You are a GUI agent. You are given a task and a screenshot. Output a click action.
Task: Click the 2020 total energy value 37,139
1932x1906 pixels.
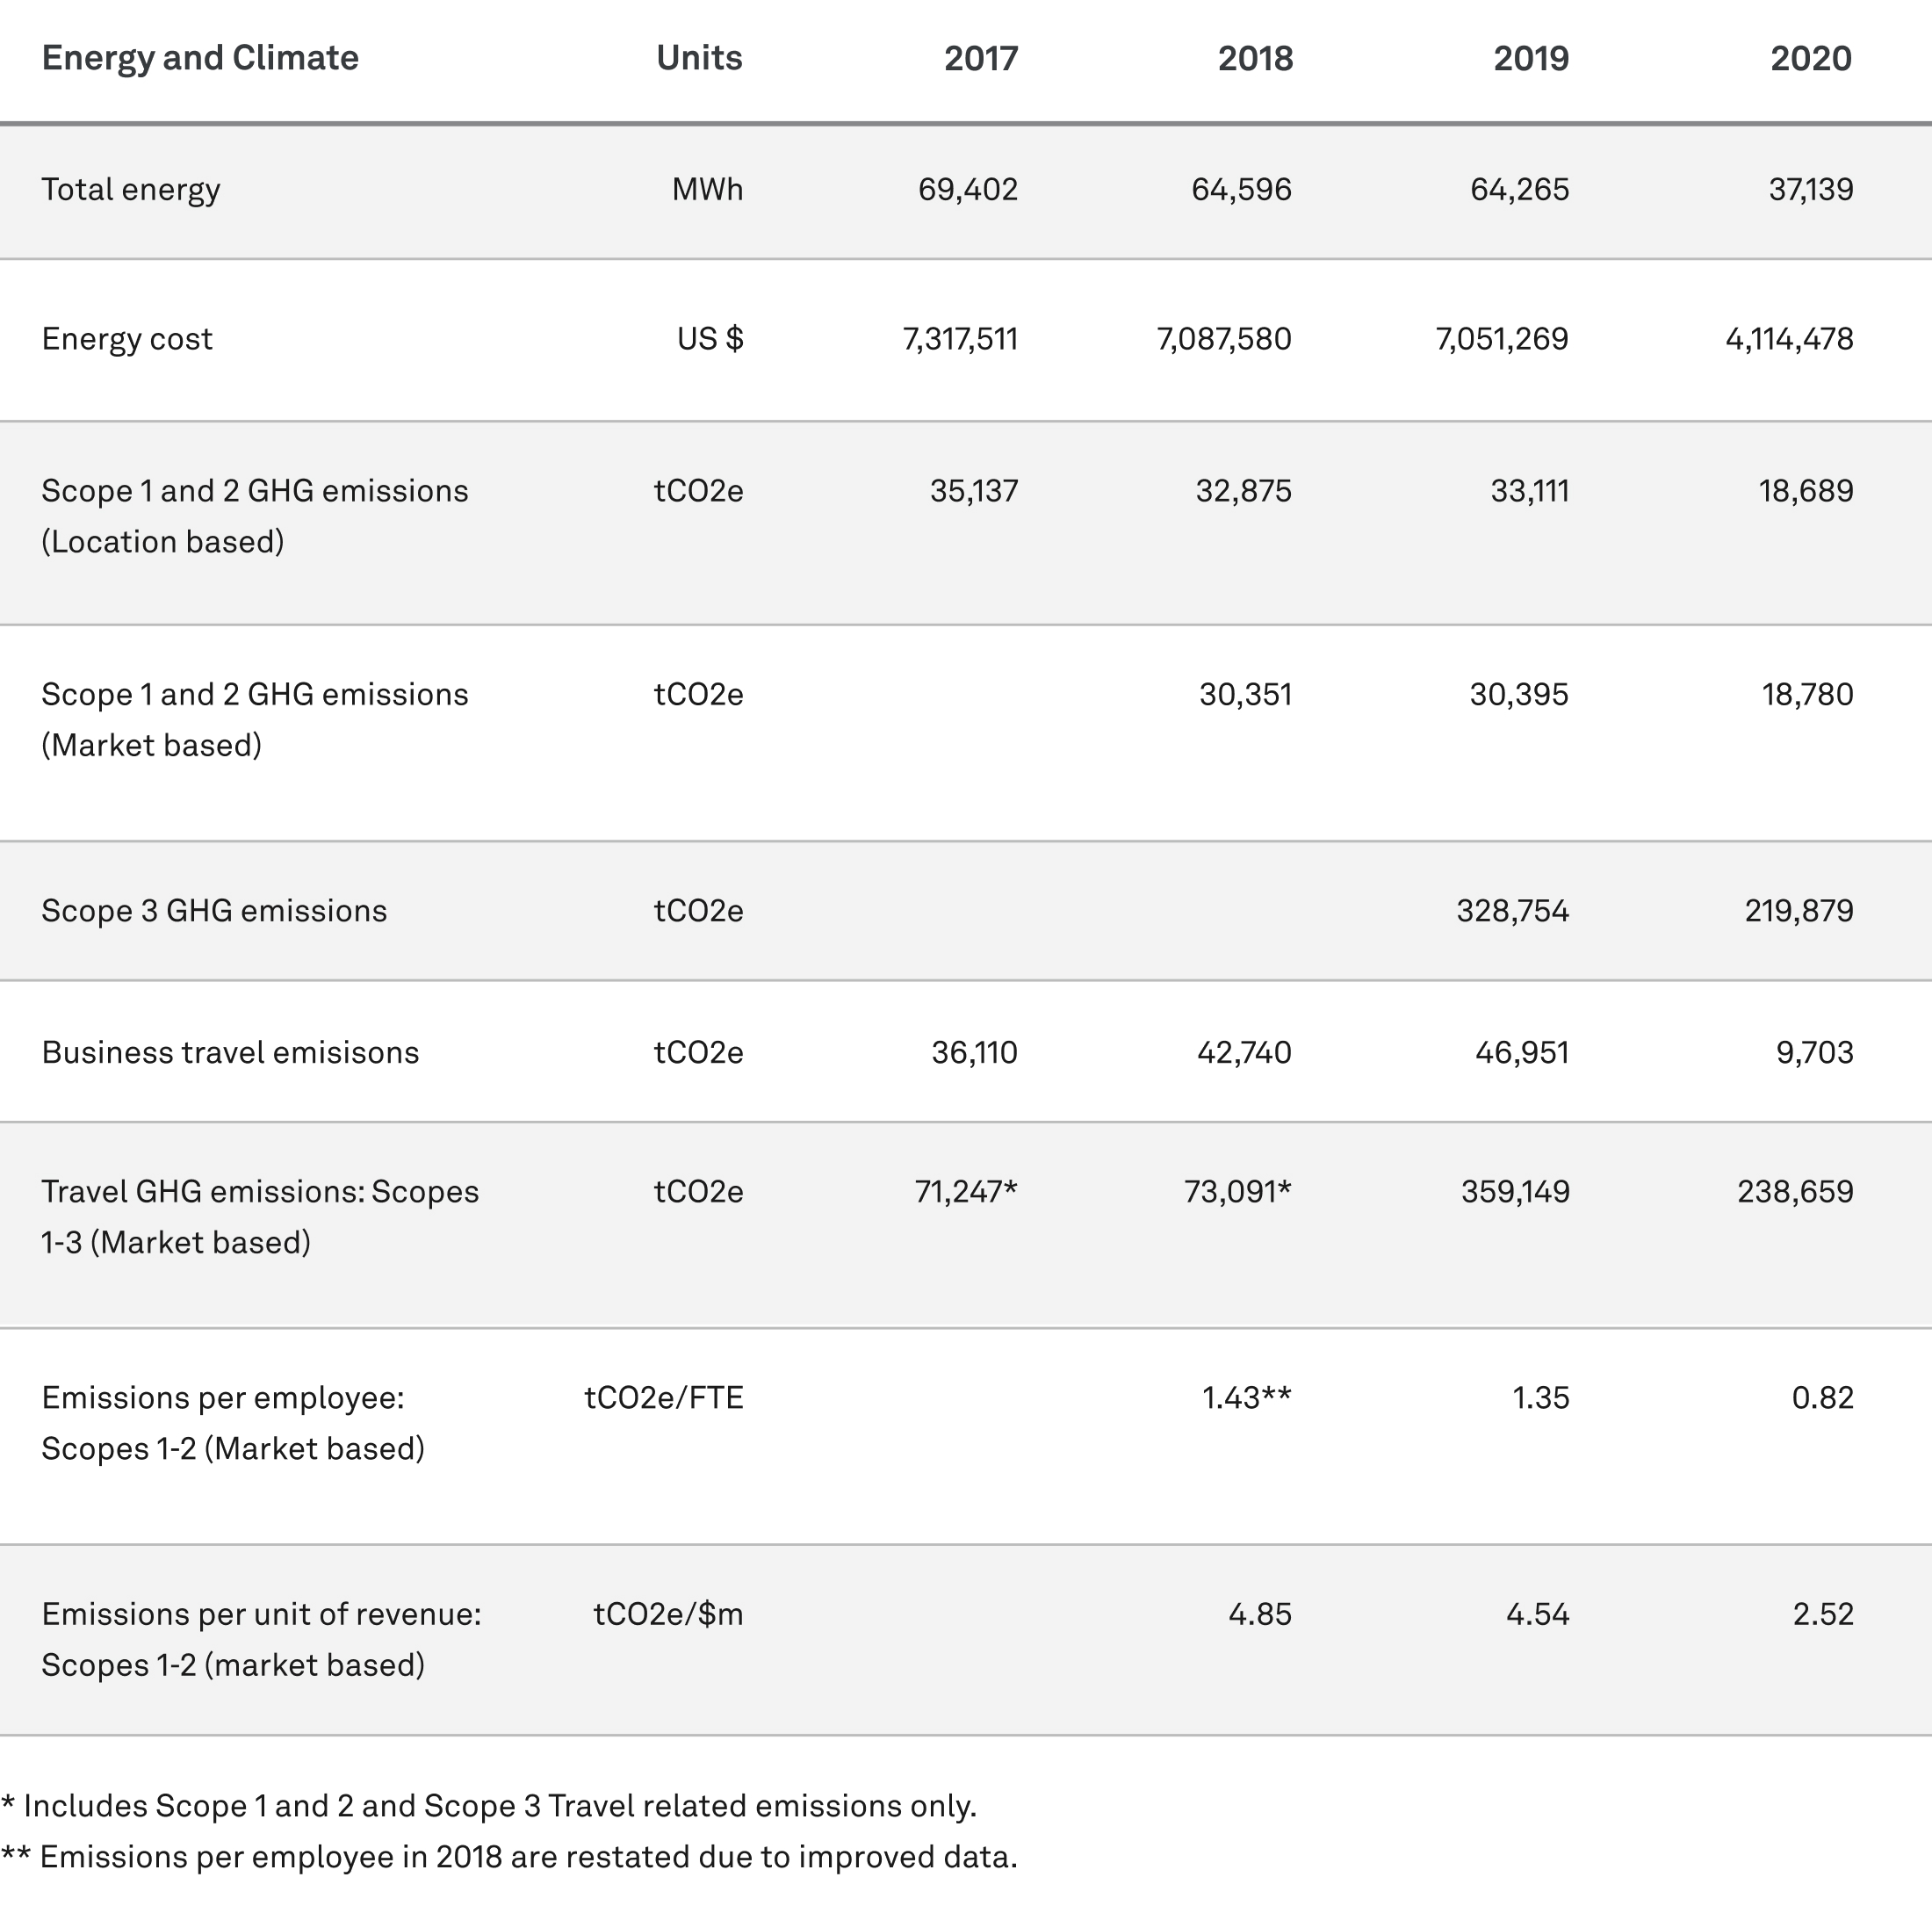1811,189
